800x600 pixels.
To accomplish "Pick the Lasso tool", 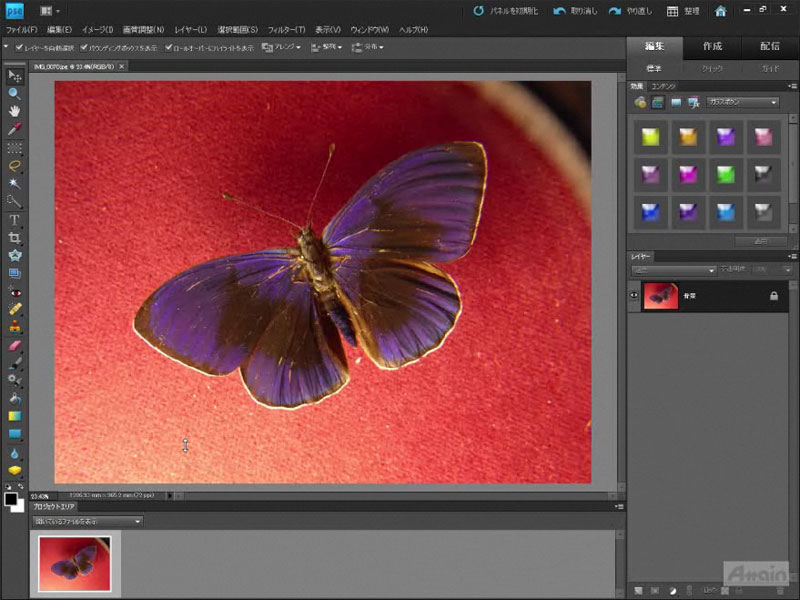I will point(14,165).
